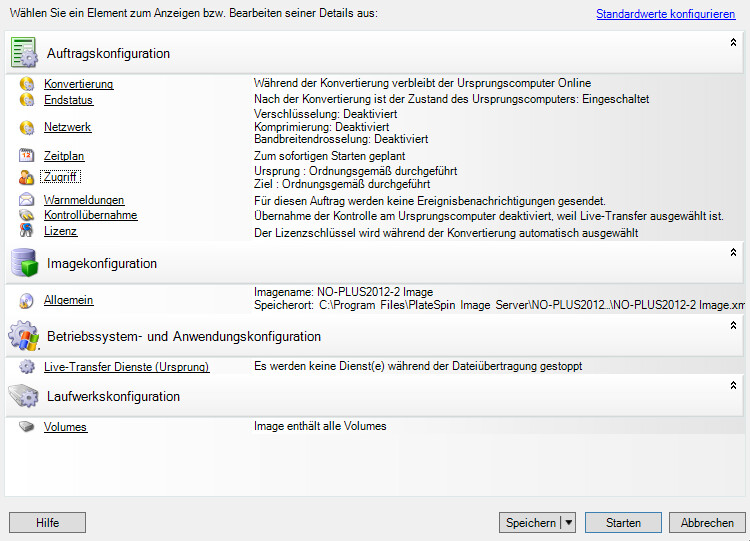Click the Zugriff user icon
Viewport: 750px width, 541px height.
pos(27,177)
